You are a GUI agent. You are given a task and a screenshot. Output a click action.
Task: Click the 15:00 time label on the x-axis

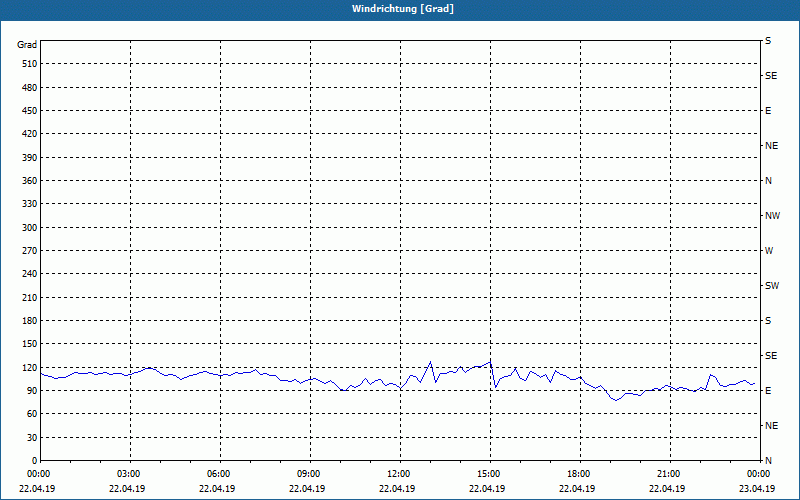[x=490, y=474]
